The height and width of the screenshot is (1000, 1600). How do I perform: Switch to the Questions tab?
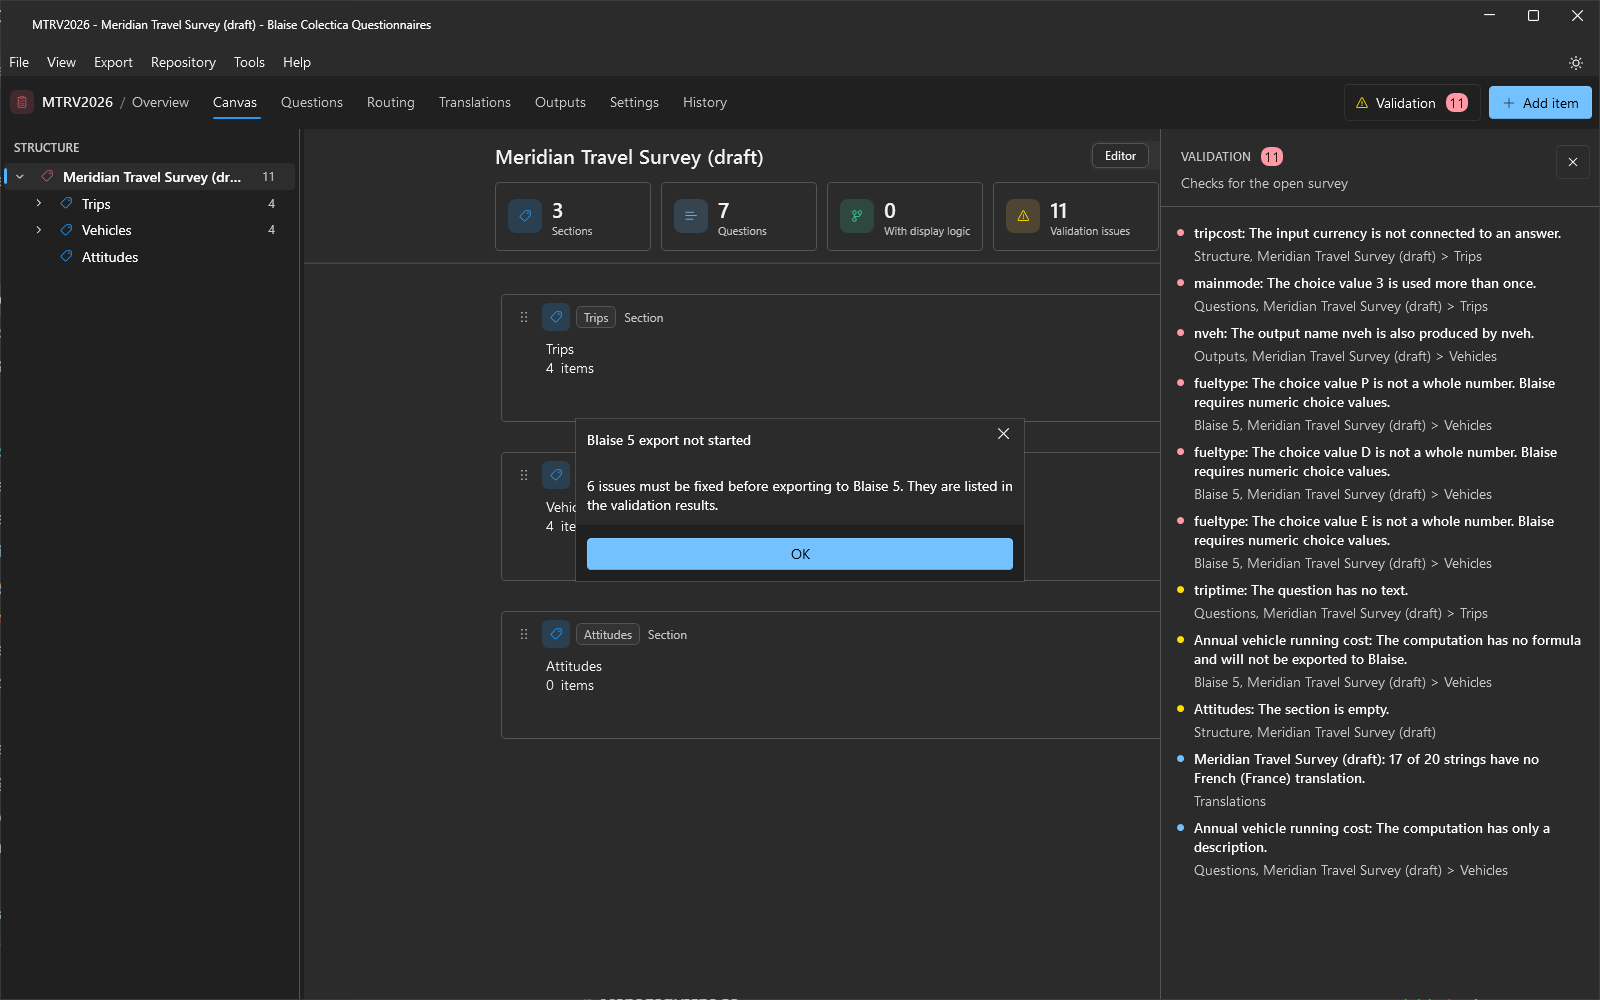tap(312, 102)
